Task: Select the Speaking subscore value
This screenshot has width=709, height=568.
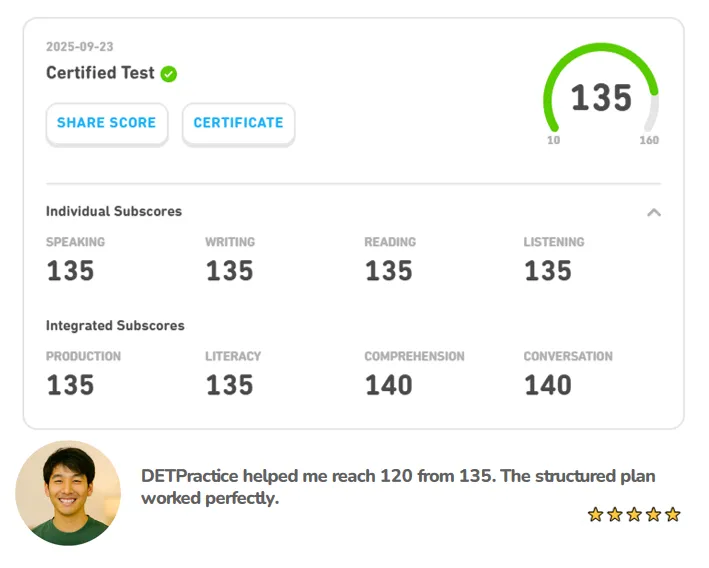Action: pyautogui.click(x=71, y=271)
